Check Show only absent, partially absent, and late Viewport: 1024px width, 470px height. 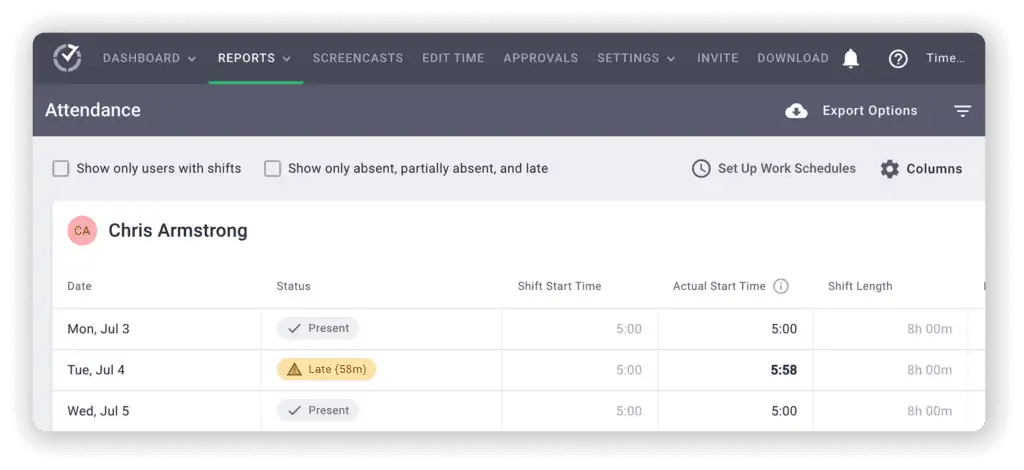click(x=272, y=169)
